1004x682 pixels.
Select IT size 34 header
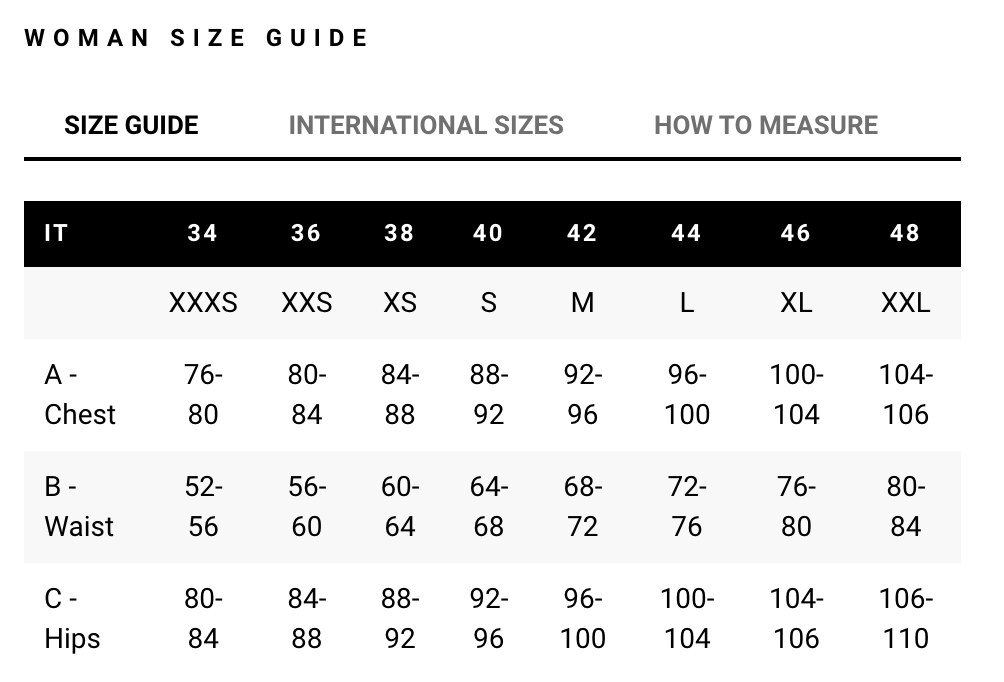(x=203, y=233)
